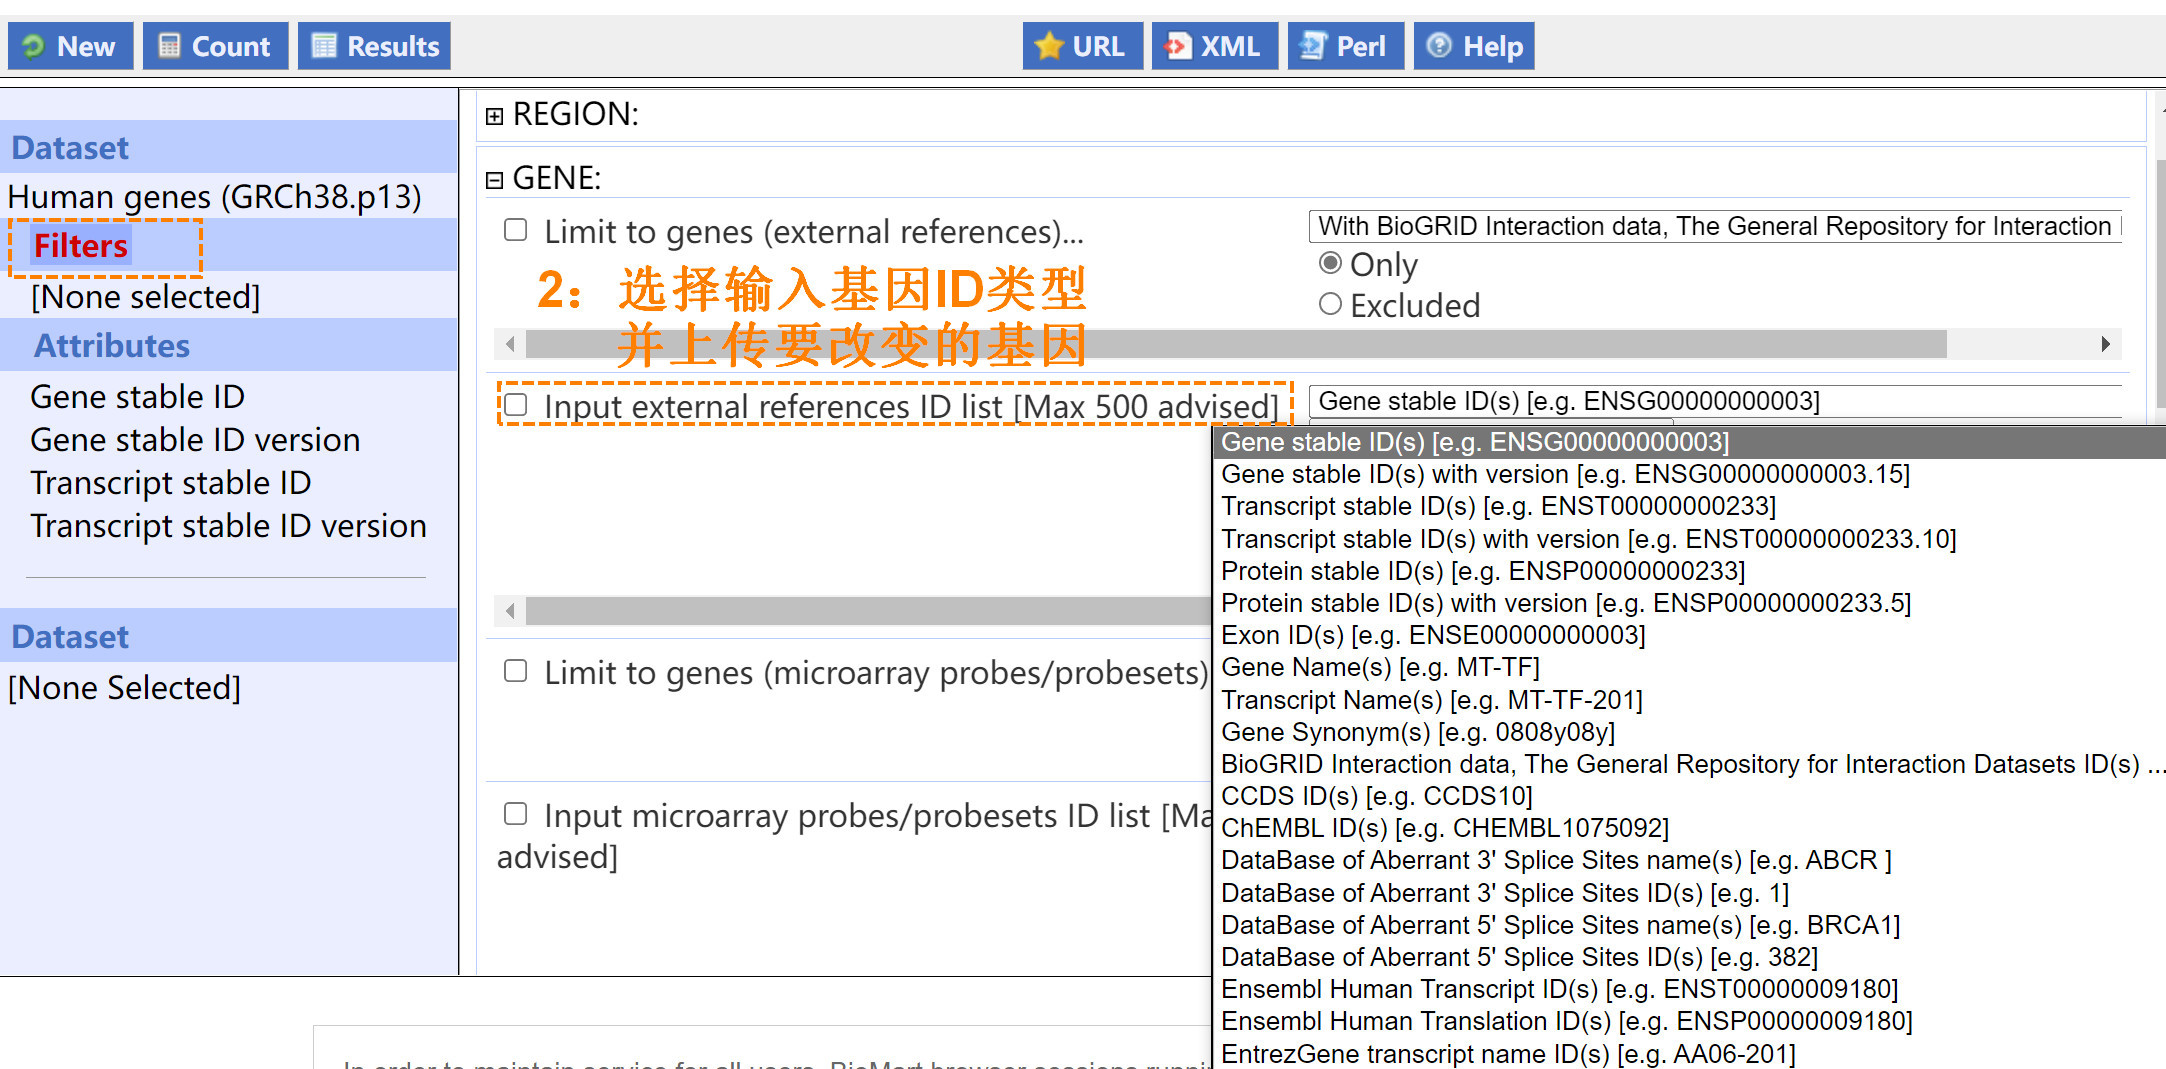2166x1069 pixels.
Task: Click the top Dataset heading
Action: tap(70, 148)
